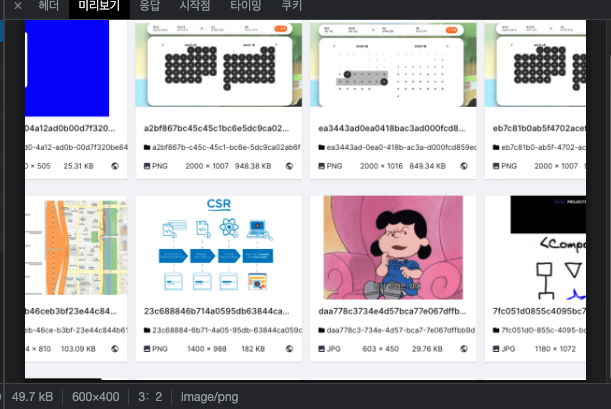Select file name b46ceb3bf23e44c84...
The image size is (611, 409).
[71, 311]
